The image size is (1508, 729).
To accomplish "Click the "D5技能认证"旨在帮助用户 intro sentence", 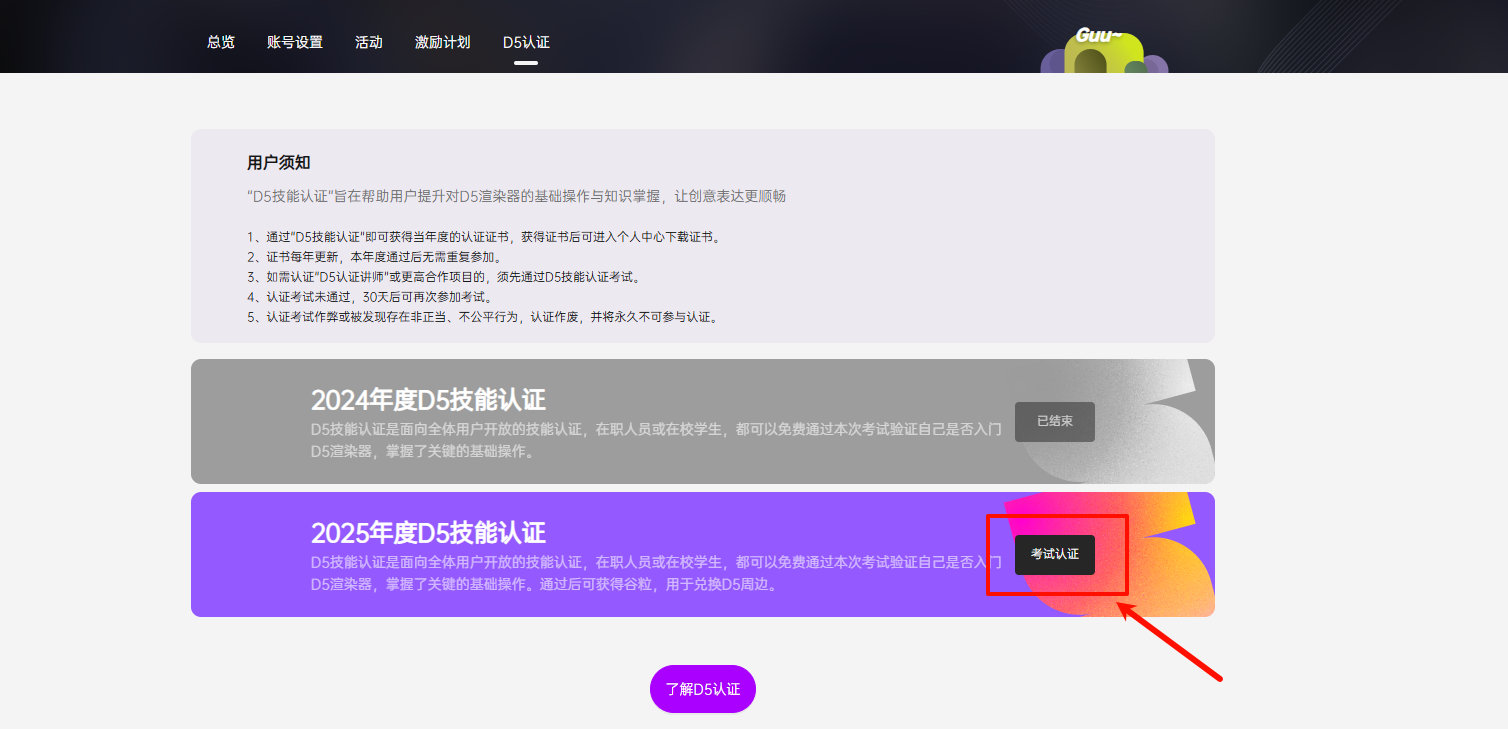I will [x=516, y=196].
